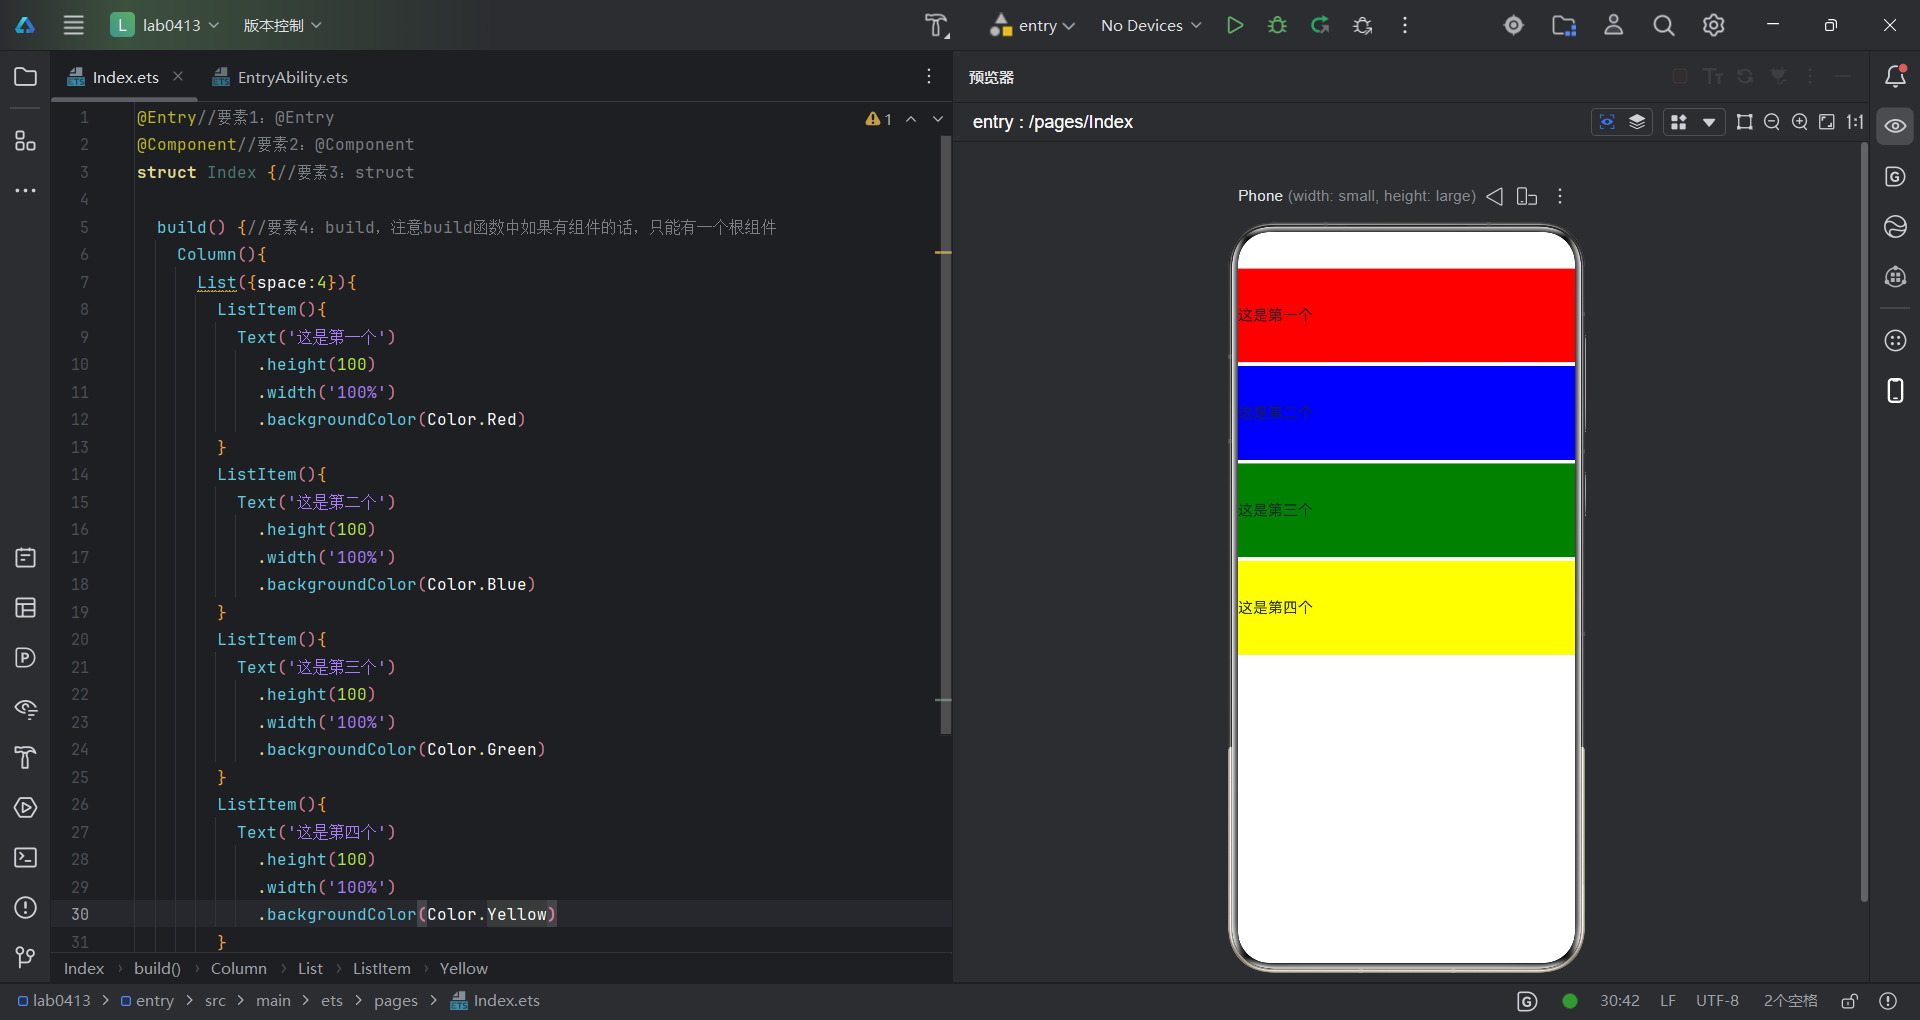
Task: Select build() in the code breadcrumb
Action: click(x=157, y=968)
